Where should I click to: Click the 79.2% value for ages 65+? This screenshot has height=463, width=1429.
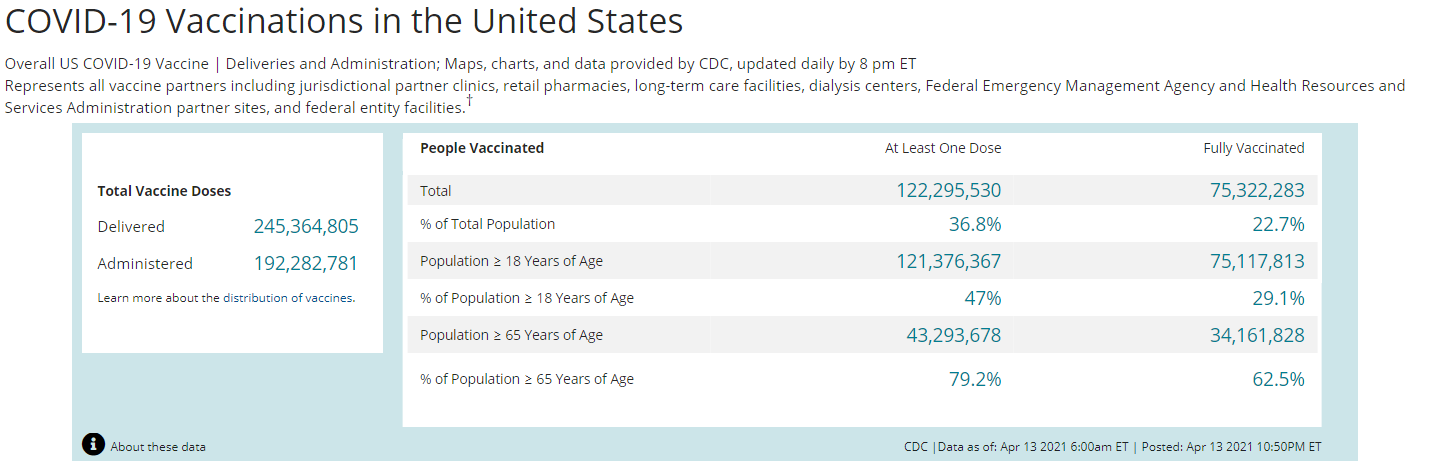(974, 380)
